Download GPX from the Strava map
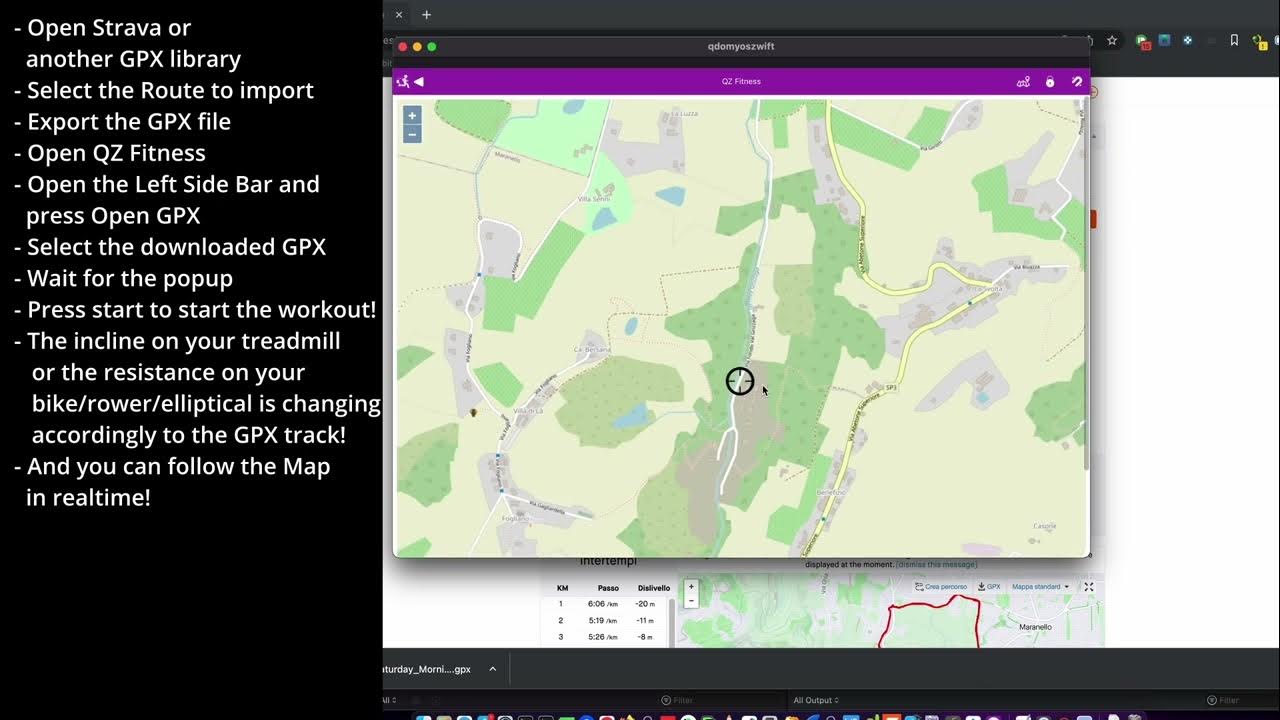 [x=989, y=587]
